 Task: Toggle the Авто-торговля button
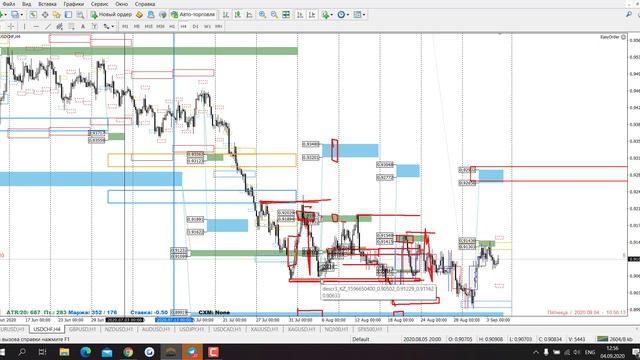point(193,15)
